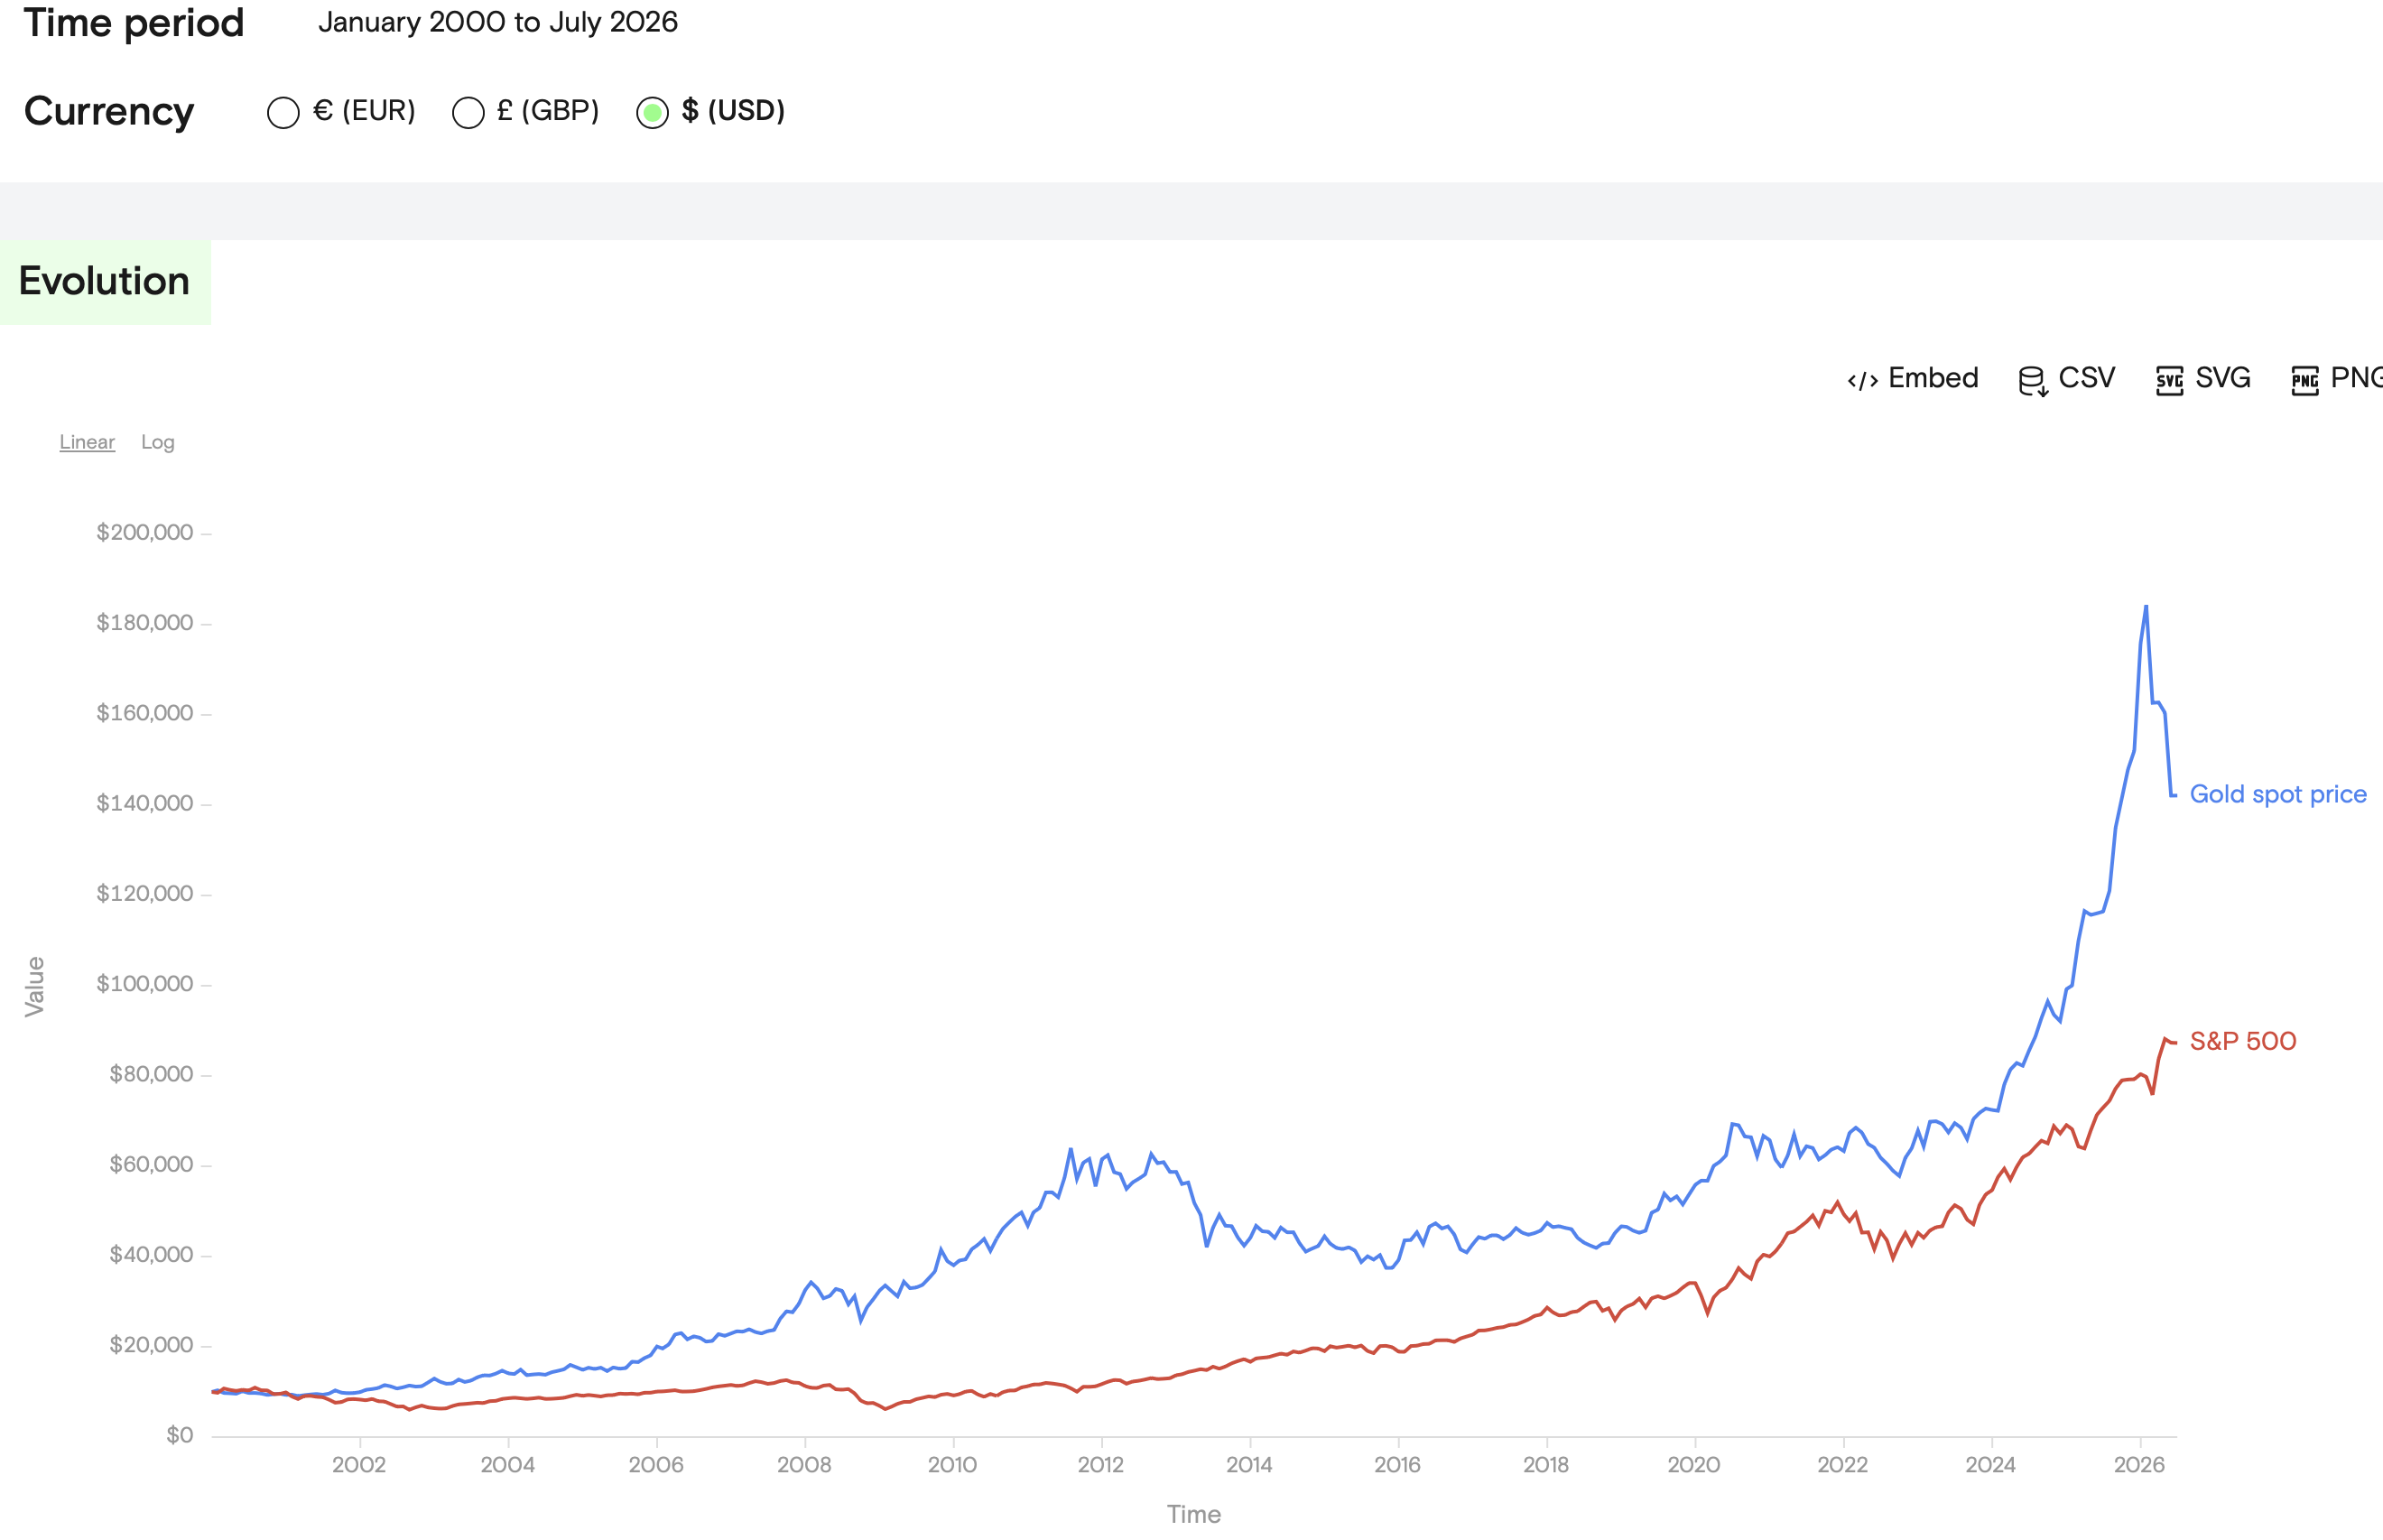Click the S&P 500 legend label

click(2243, 1041)
